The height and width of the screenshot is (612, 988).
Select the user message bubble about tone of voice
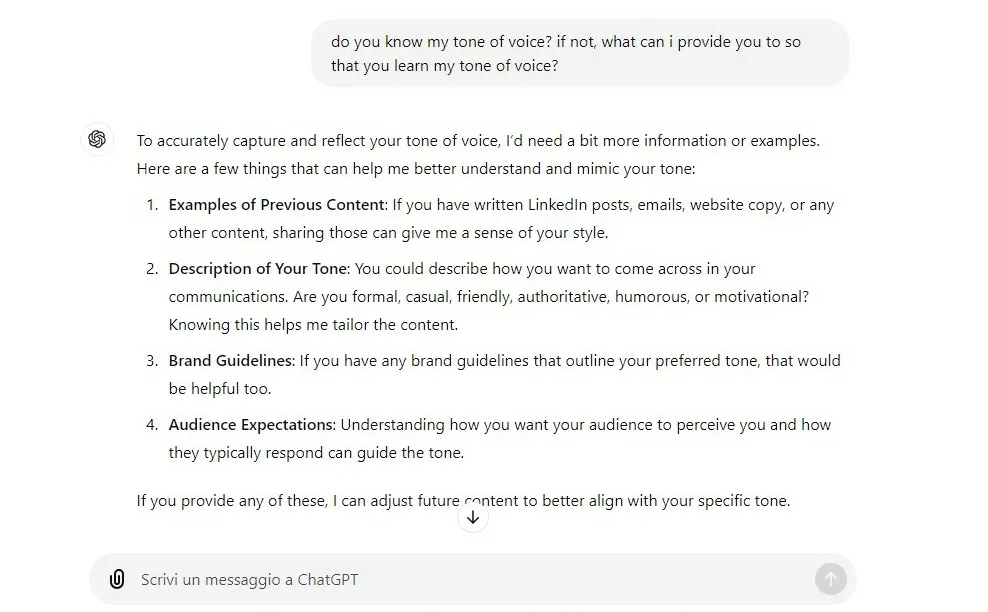pos(580,53)
